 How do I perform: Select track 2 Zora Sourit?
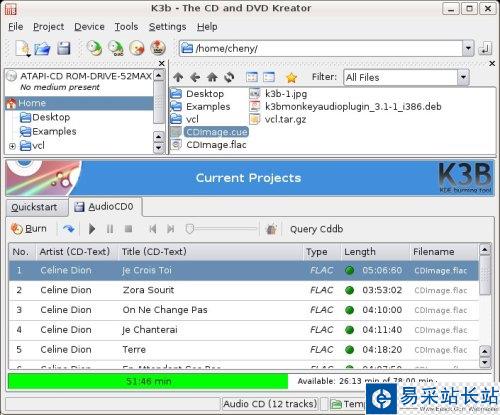pyautogui.click(x=243, y=290)
